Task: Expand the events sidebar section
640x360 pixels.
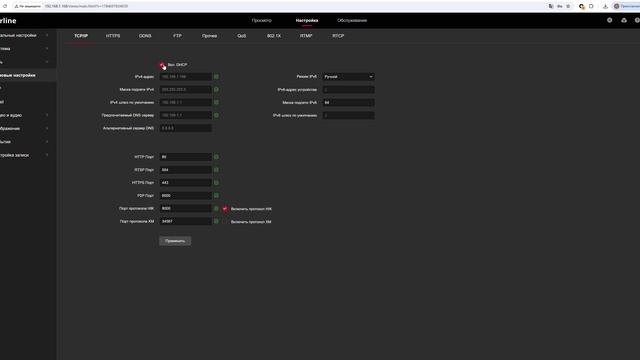Action: pos(47,142)
